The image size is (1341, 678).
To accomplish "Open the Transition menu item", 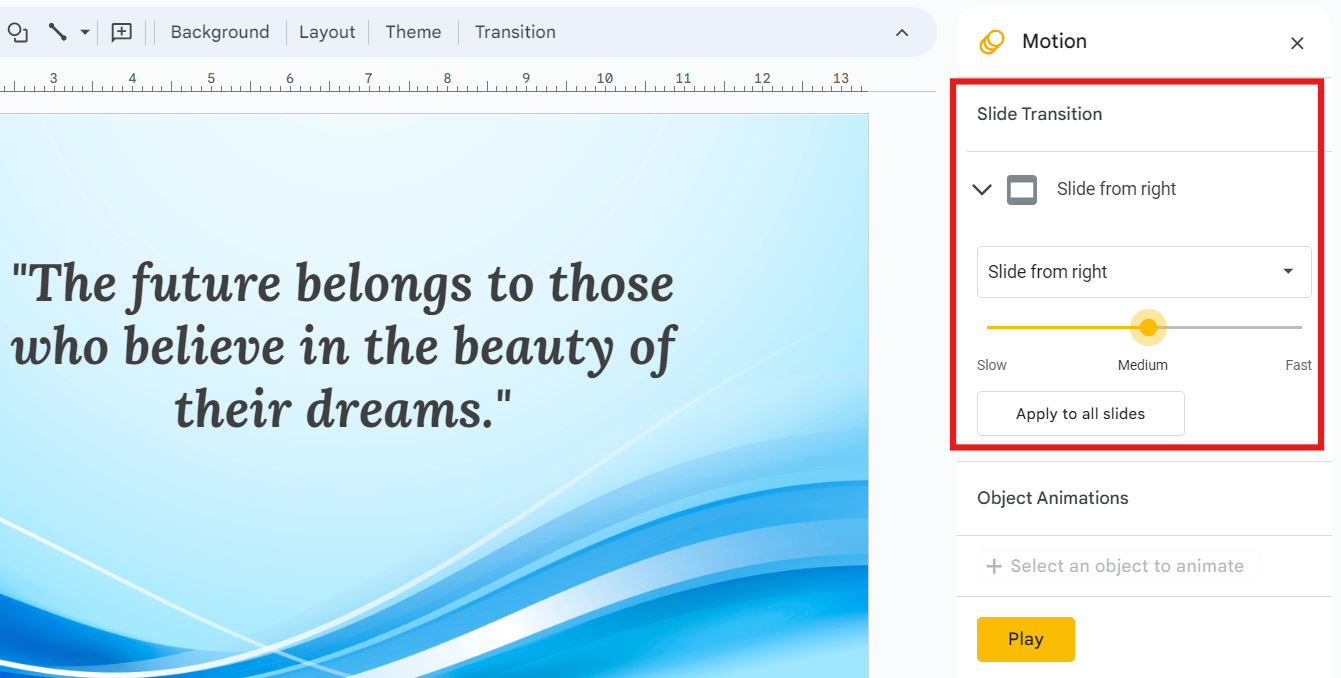I will click(514, 32).
